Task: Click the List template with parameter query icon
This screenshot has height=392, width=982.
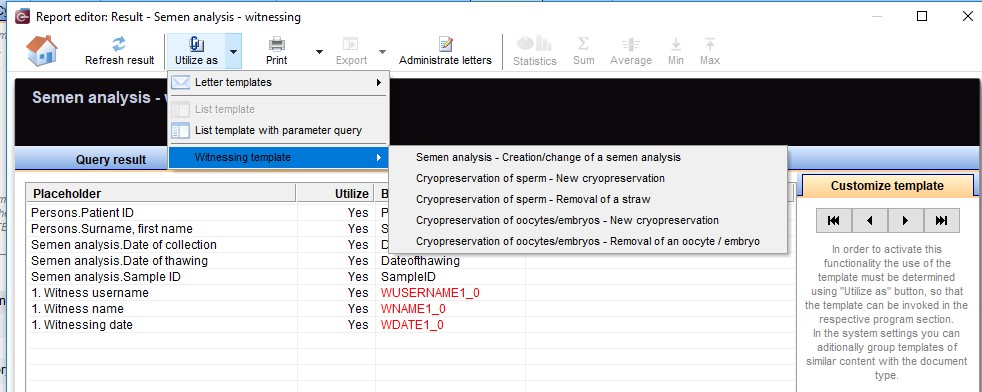Action: pos(180,130)
